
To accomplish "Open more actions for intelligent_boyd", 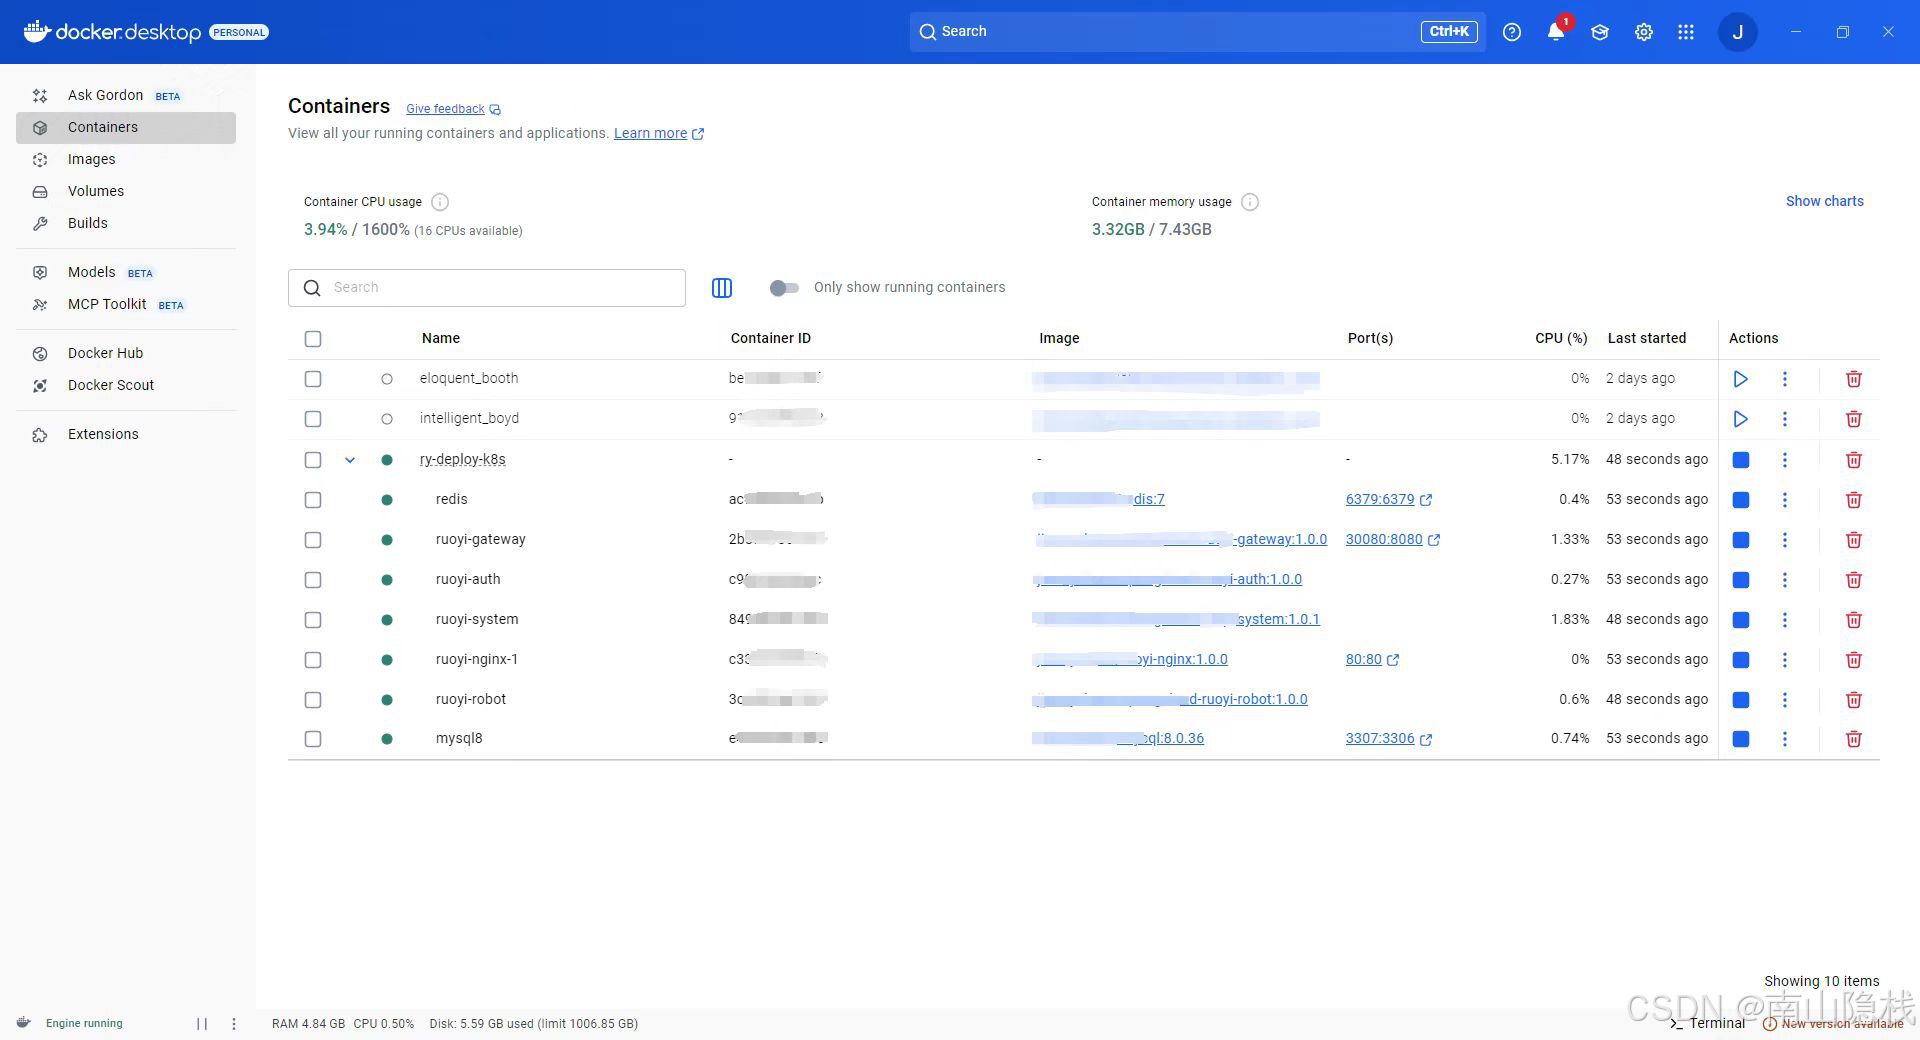I will coord(1785,419).
